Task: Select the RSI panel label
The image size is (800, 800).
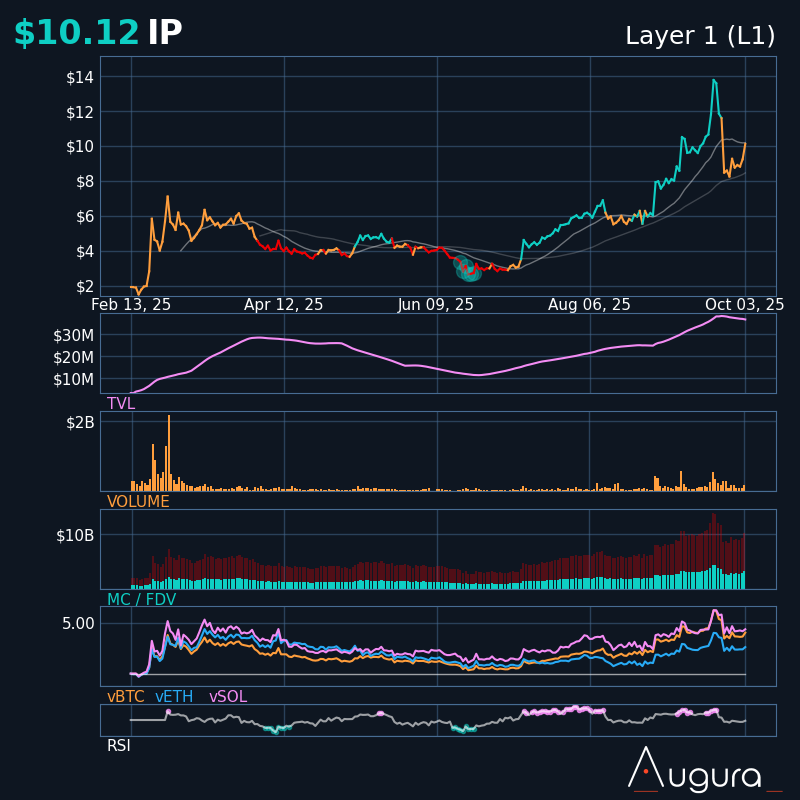Action: (x=119, y=746)
